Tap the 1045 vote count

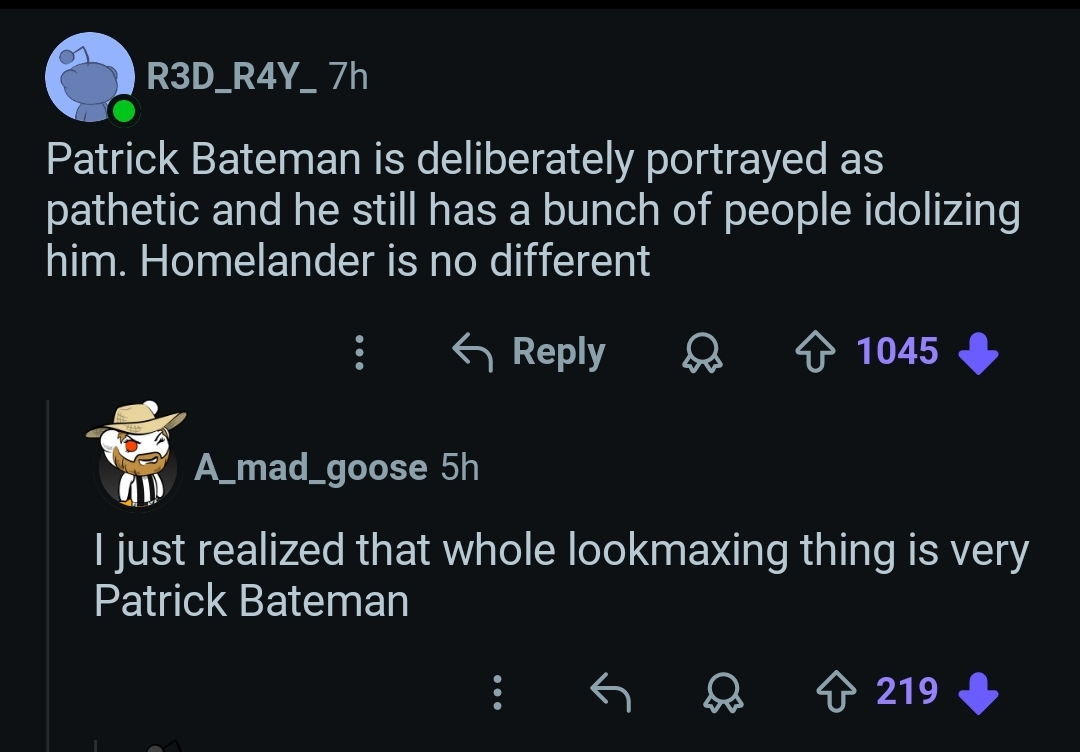[897, 352]
